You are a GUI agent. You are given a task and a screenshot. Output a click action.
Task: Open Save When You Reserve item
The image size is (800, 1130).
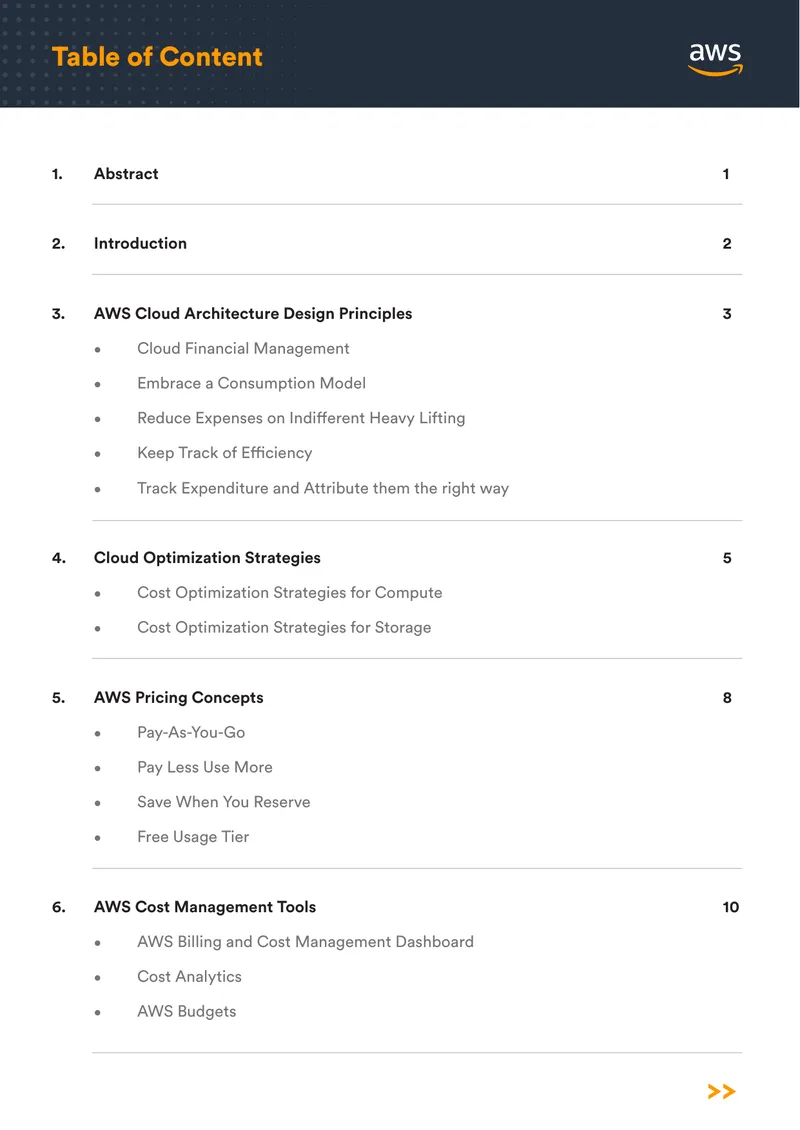pos(223,802)
